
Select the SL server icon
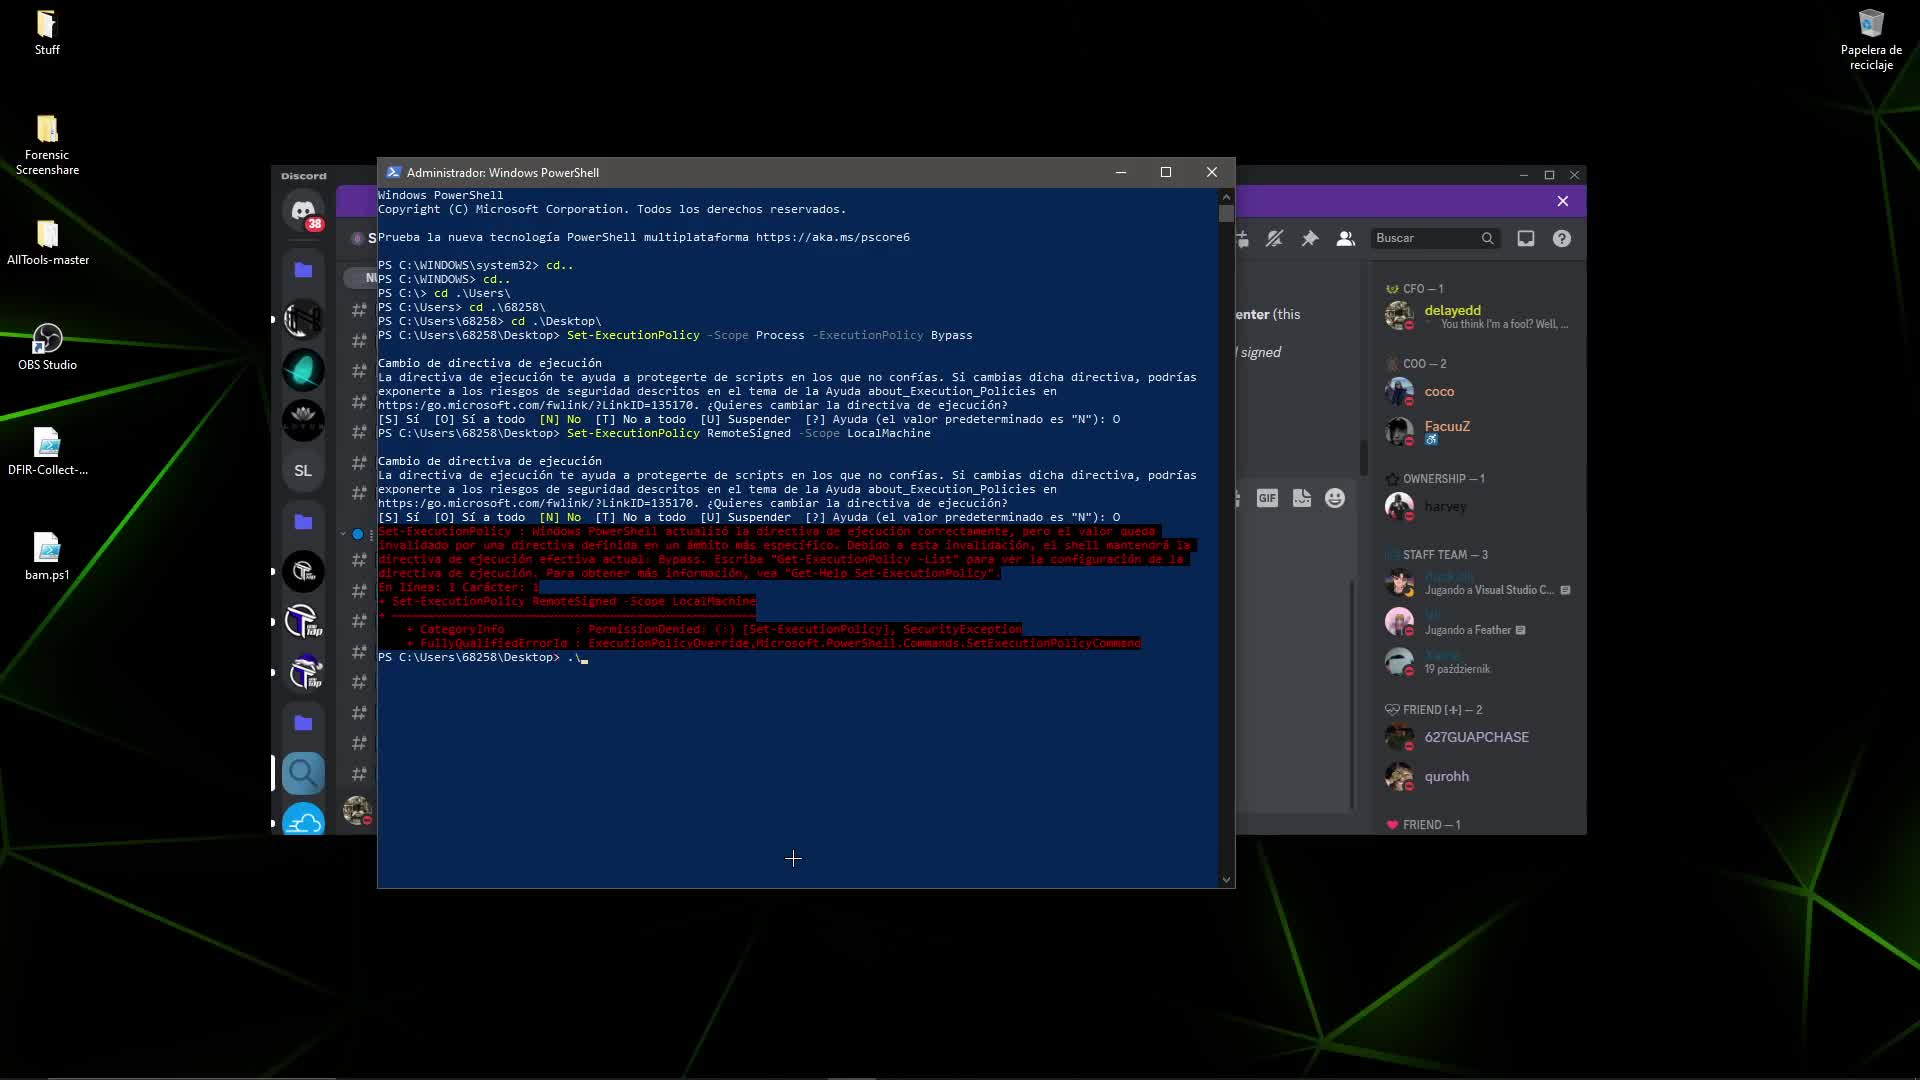[303, 470]
